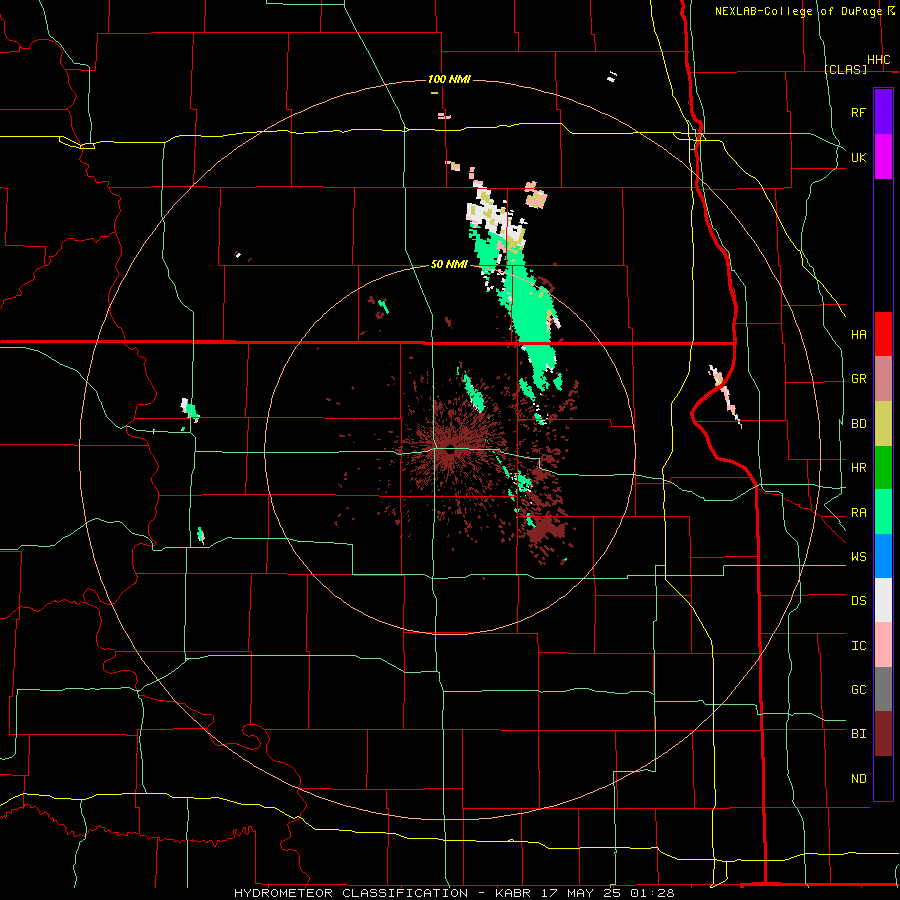Click the GR legend color swatch
The image size is (900, 900).
click(x=883, y=379)
